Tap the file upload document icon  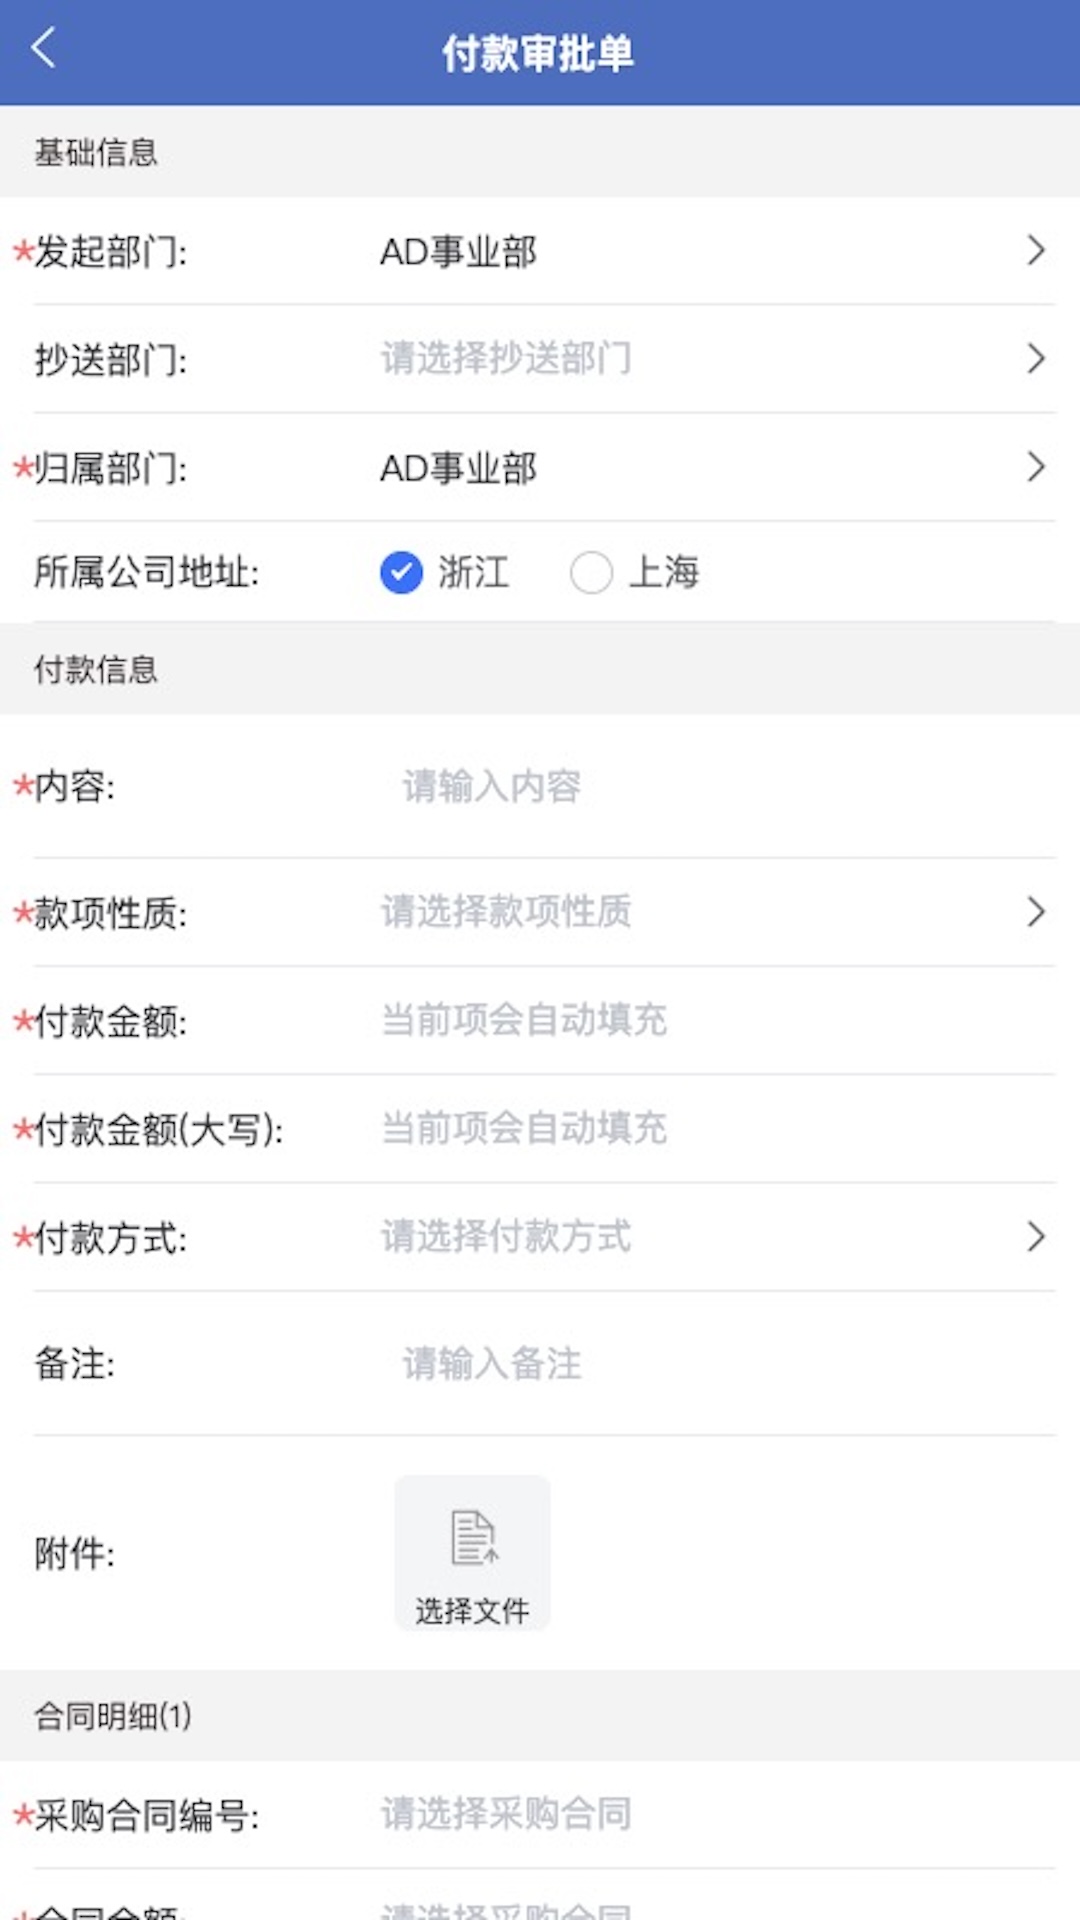point(473,1537)
